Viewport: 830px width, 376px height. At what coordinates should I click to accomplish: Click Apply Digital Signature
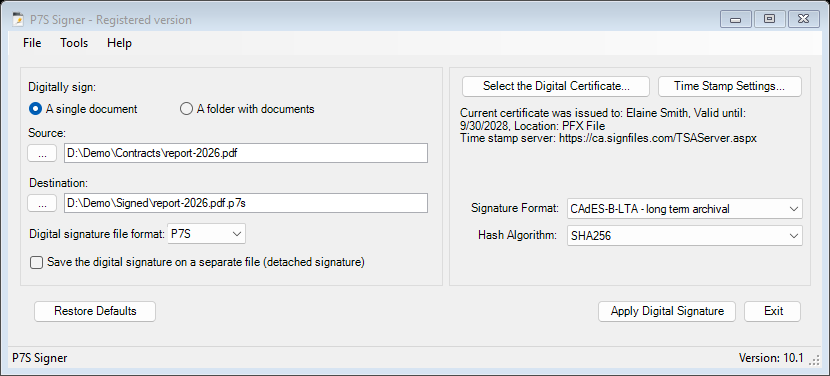pos(667,311)
